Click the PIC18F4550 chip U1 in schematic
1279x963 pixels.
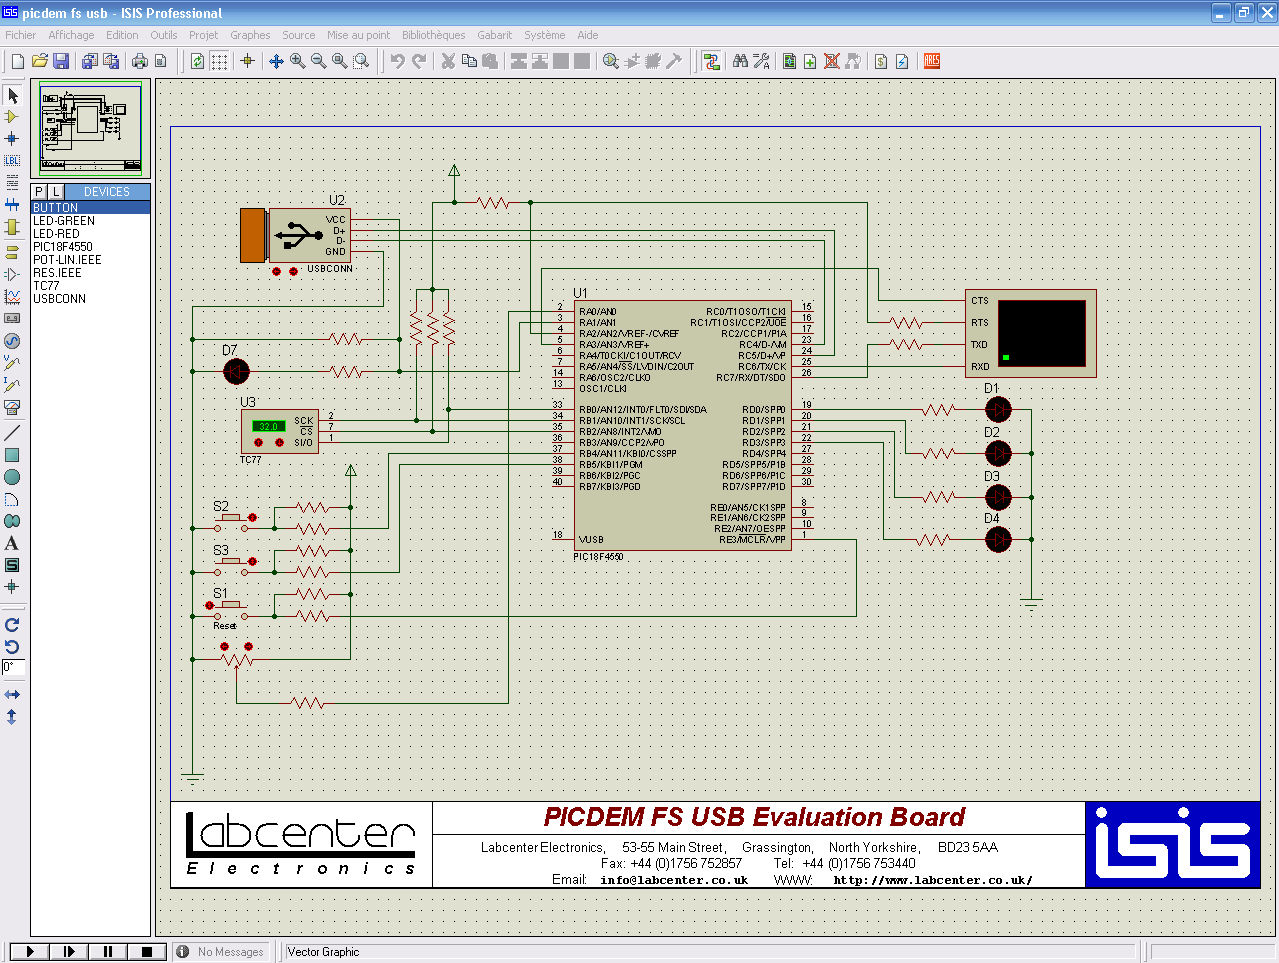(x=682, y=425)
